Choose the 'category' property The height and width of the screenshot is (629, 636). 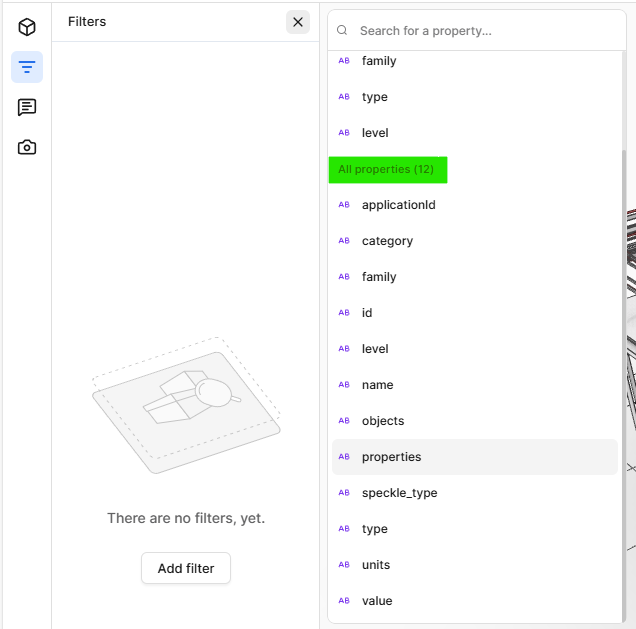point(387,241)
